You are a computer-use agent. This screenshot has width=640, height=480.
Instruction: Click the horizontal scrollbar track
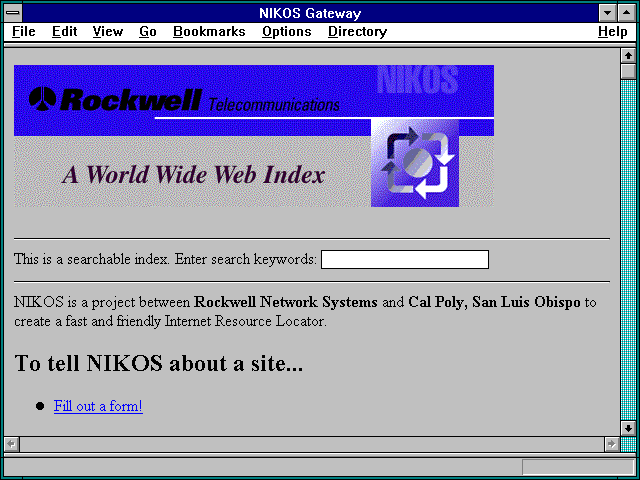pos(312,444)
